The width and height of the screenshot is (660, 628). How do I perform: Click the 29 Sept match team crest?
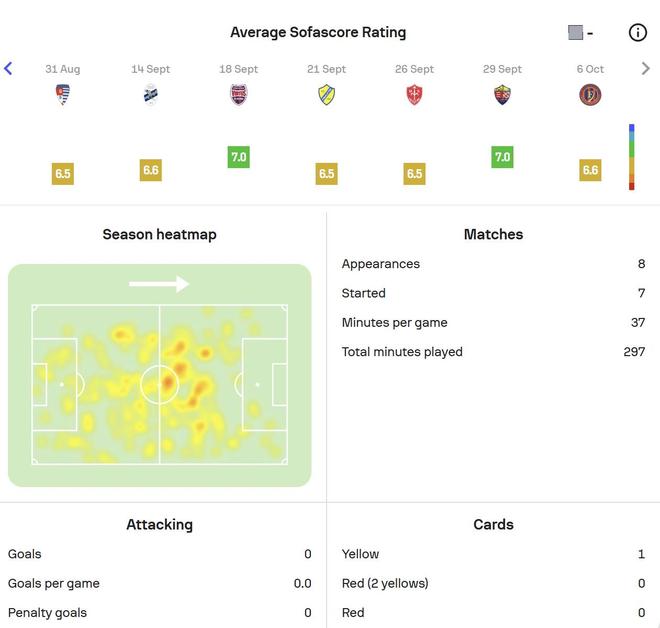click(x=503, y=95)
